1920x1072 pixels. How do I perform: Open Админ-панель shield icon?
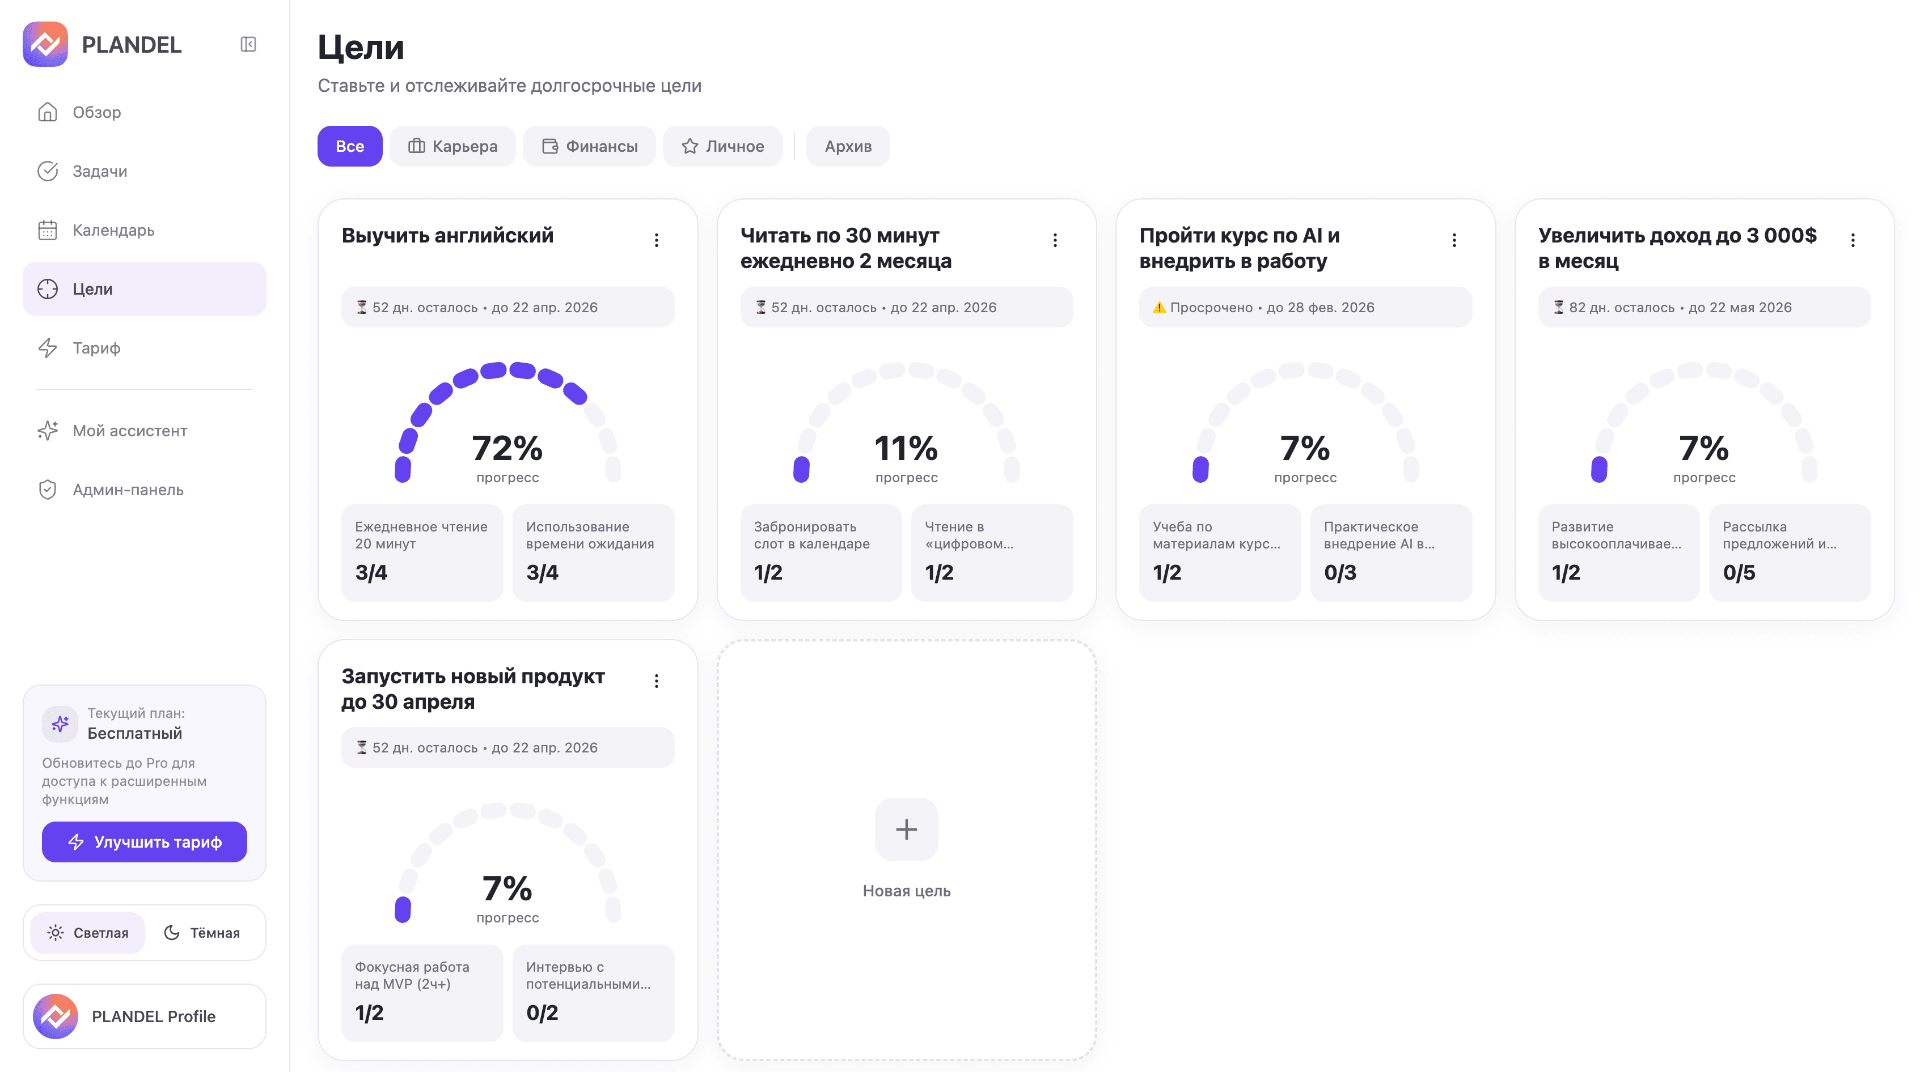(x=47, y=490)
